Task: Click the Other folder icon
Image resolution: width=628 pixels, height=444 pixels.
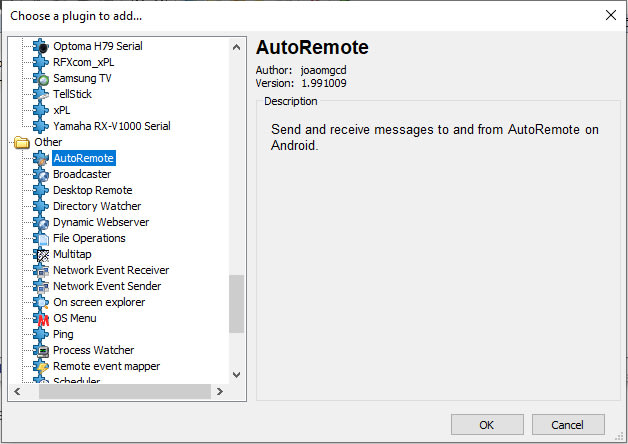Action: click(22, 142)
